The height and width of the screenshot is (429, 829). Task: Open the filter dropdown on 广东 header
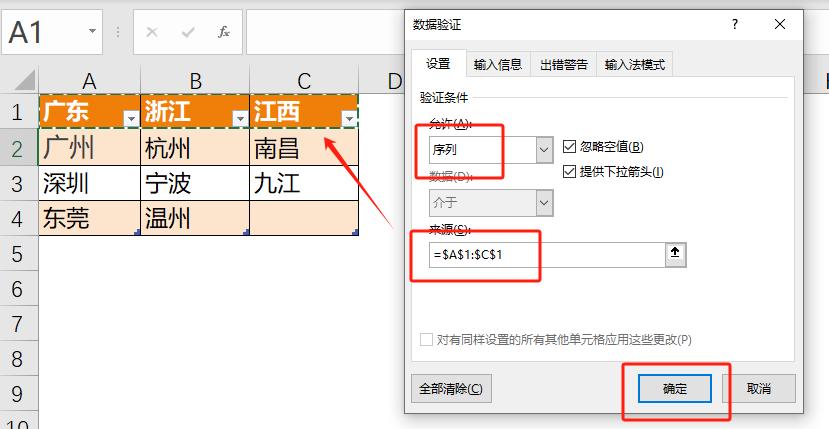[131, 119]
